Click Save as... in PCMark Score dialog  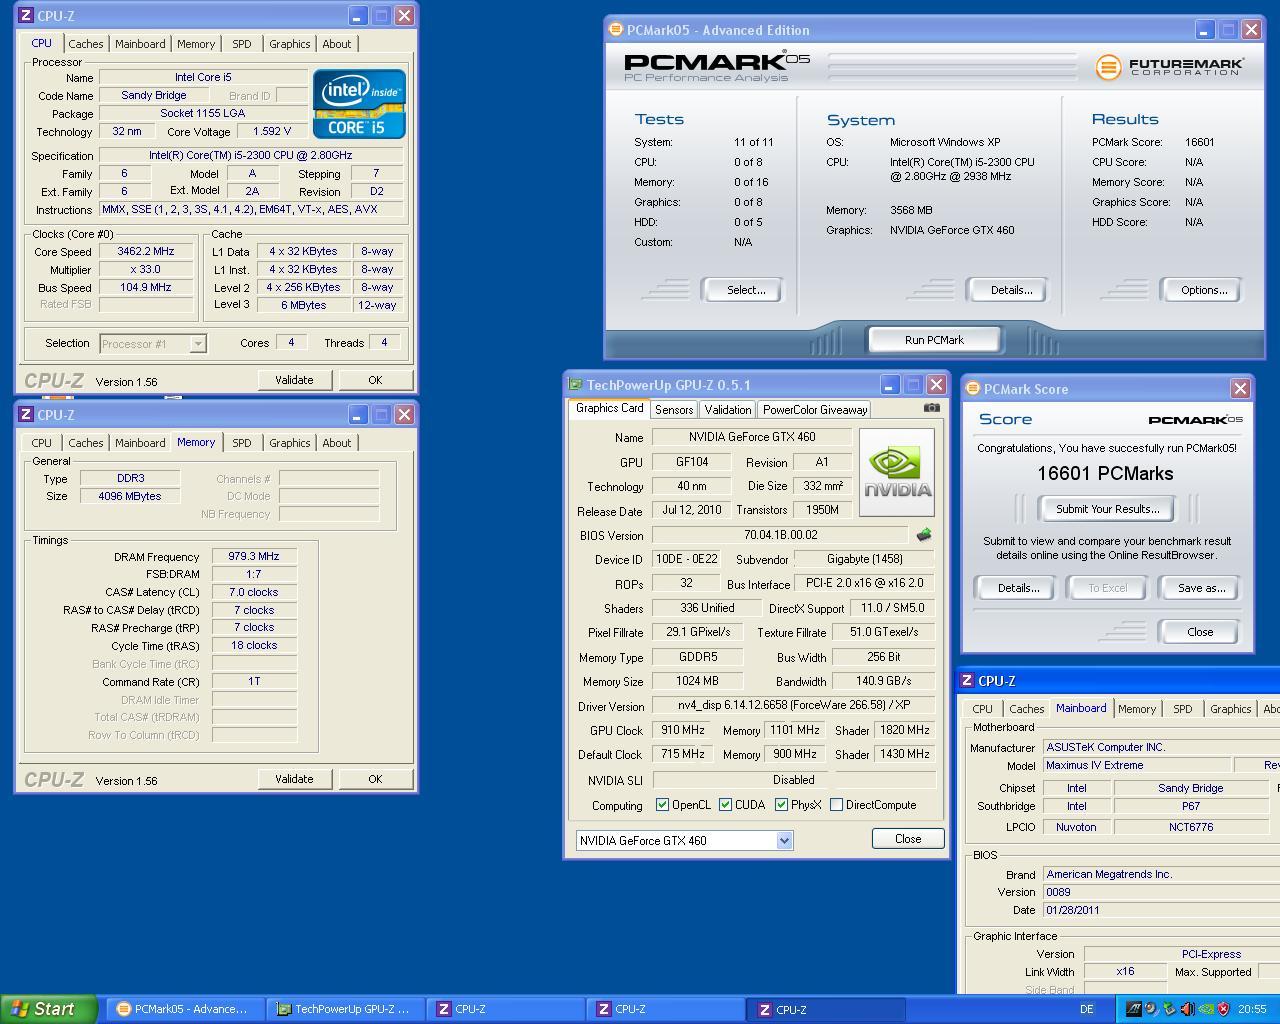pyautogui.click(x=1201, y=588)
